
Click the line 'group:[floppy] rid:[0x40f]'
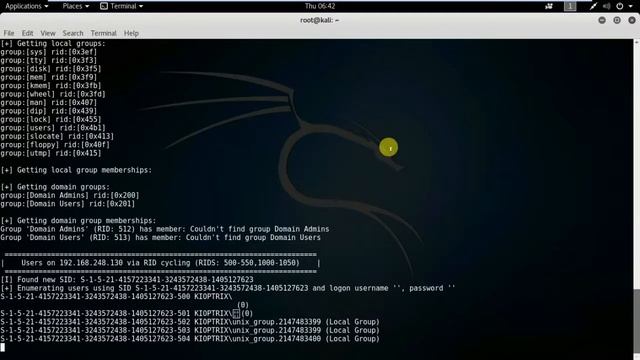click(55, 145)
